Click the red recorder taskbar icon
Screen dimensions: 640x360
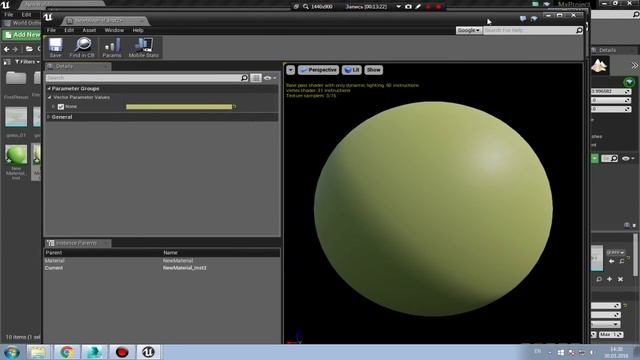[122, 352]
